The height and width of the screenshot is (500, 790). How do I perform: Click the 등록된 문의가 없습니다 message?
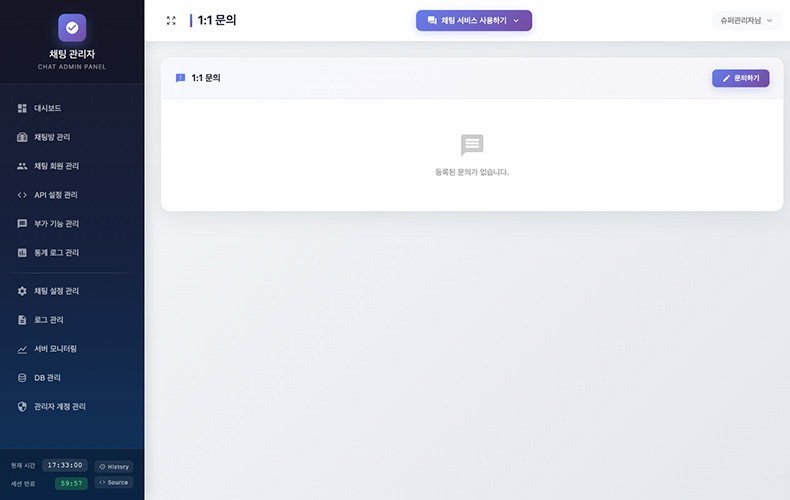[472, 172]
